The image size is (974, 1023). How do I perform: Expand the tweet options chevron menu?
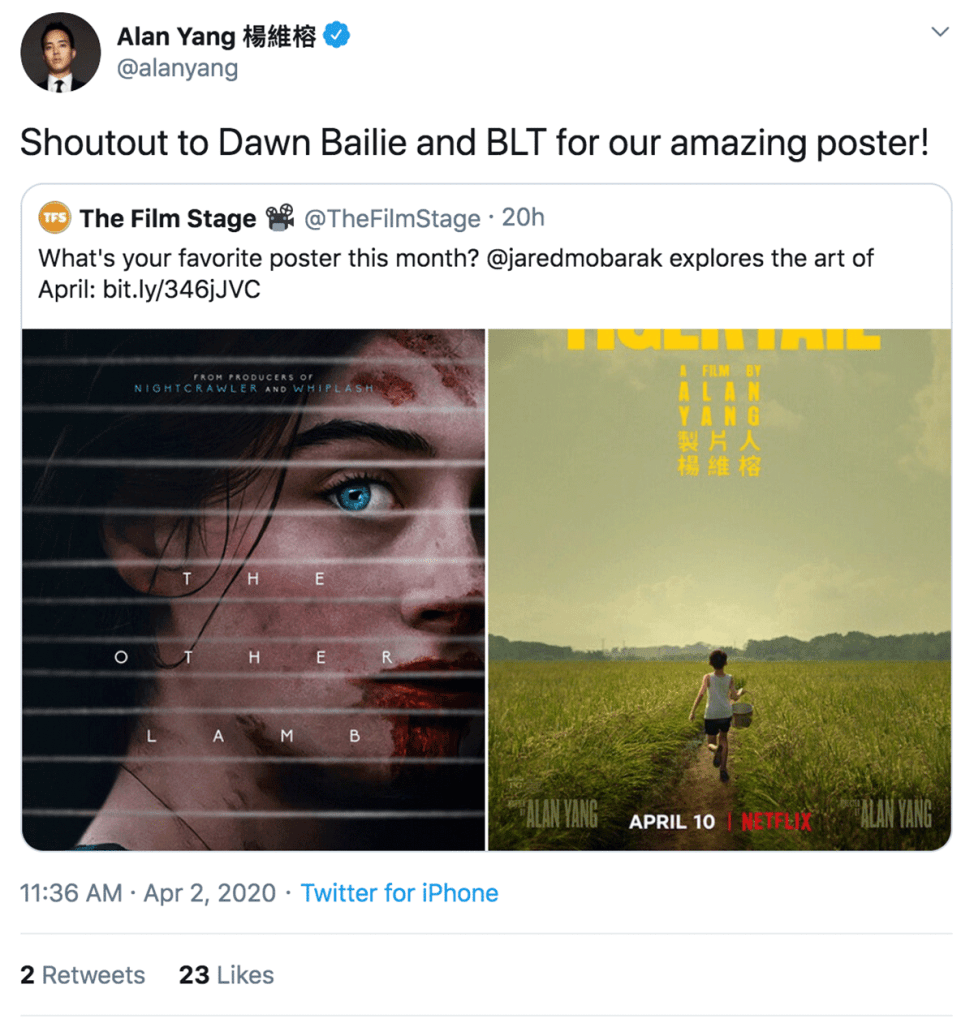pos(939,32)
